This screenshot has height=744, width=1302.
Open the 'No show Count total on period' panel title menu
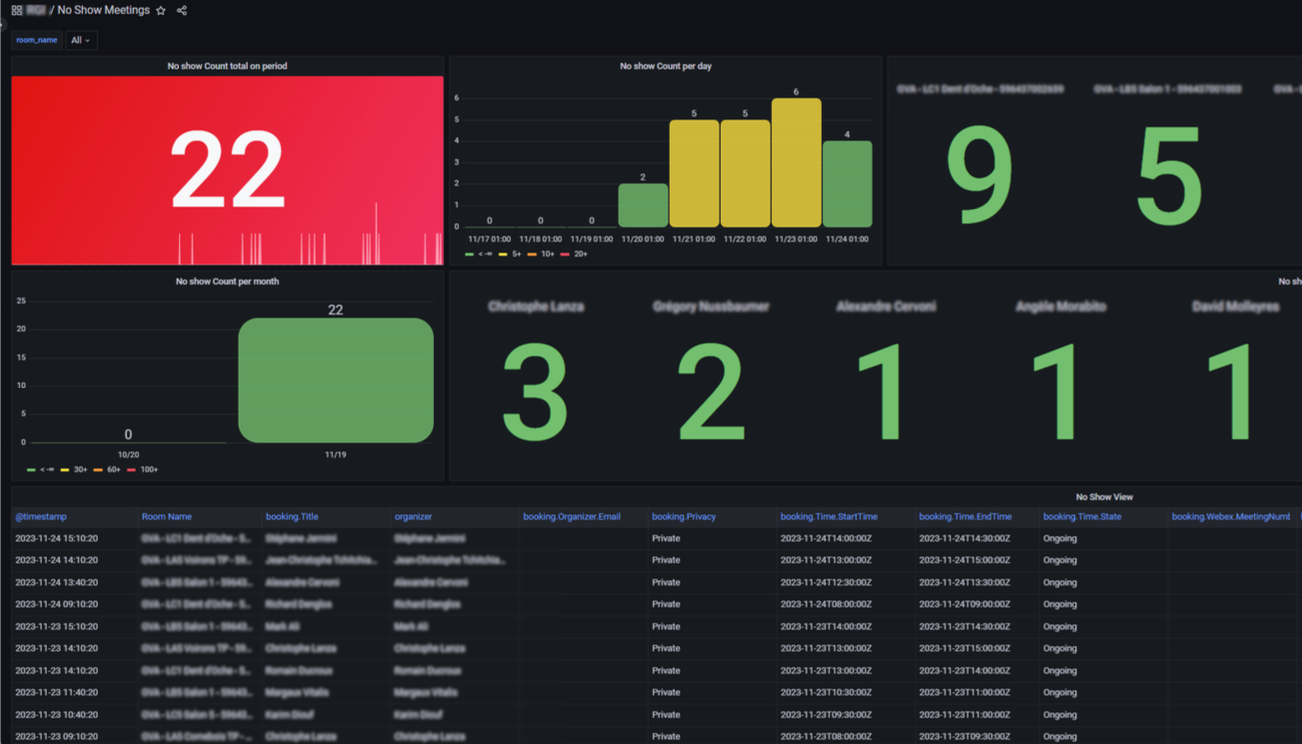(x=227, y=66)
